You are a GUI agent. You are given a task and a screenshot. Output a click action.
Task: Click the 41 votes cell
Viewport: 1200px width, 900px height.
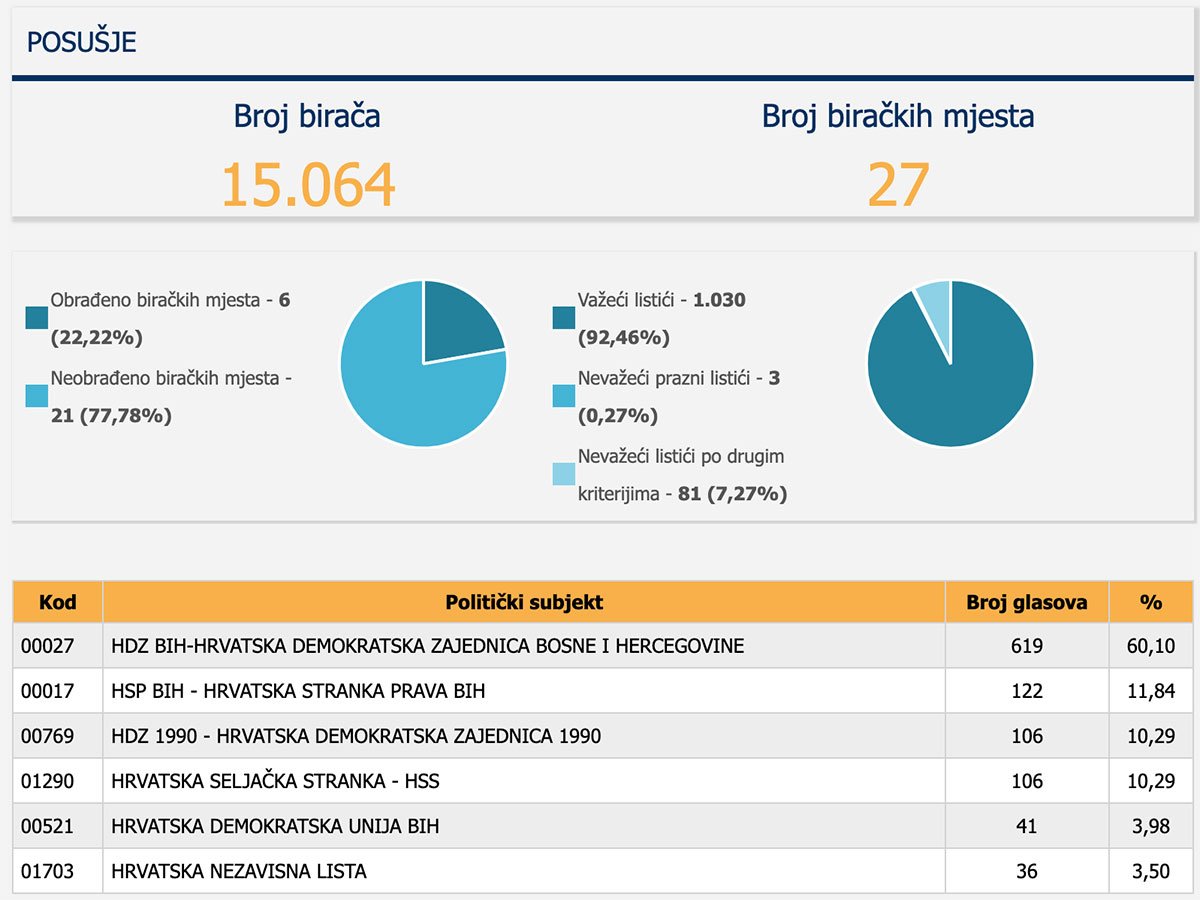coord(1027,826)
